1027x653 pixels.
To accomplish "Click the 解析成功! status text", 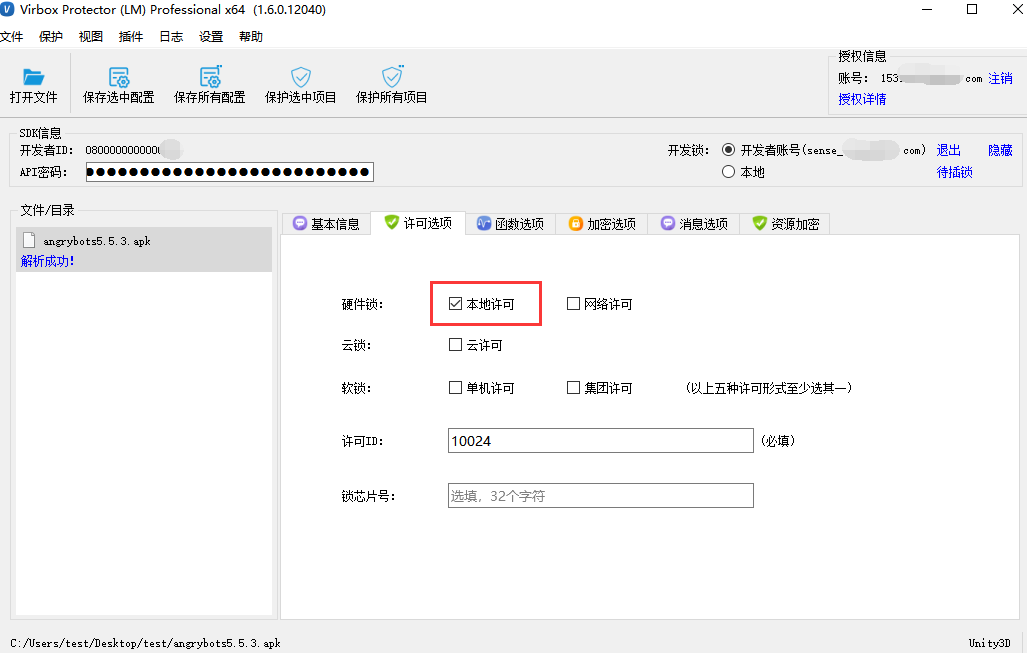I will click(47, 261).
